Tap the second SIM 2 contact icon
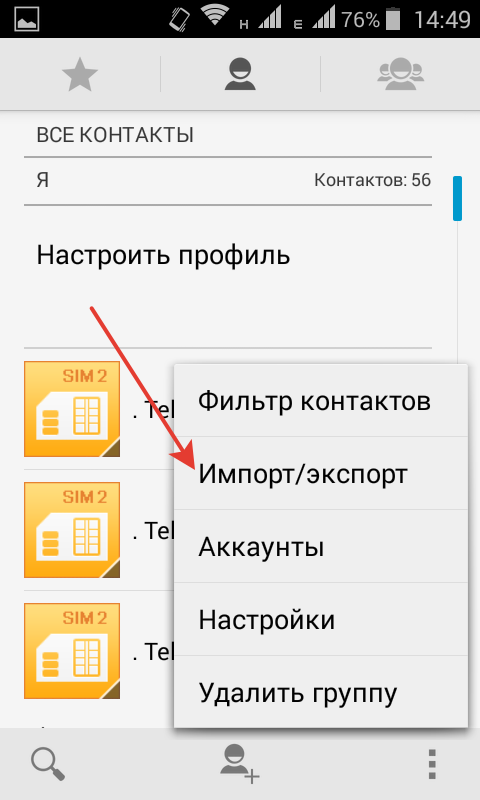Viewport: 480px width, 800px height. 72,530
